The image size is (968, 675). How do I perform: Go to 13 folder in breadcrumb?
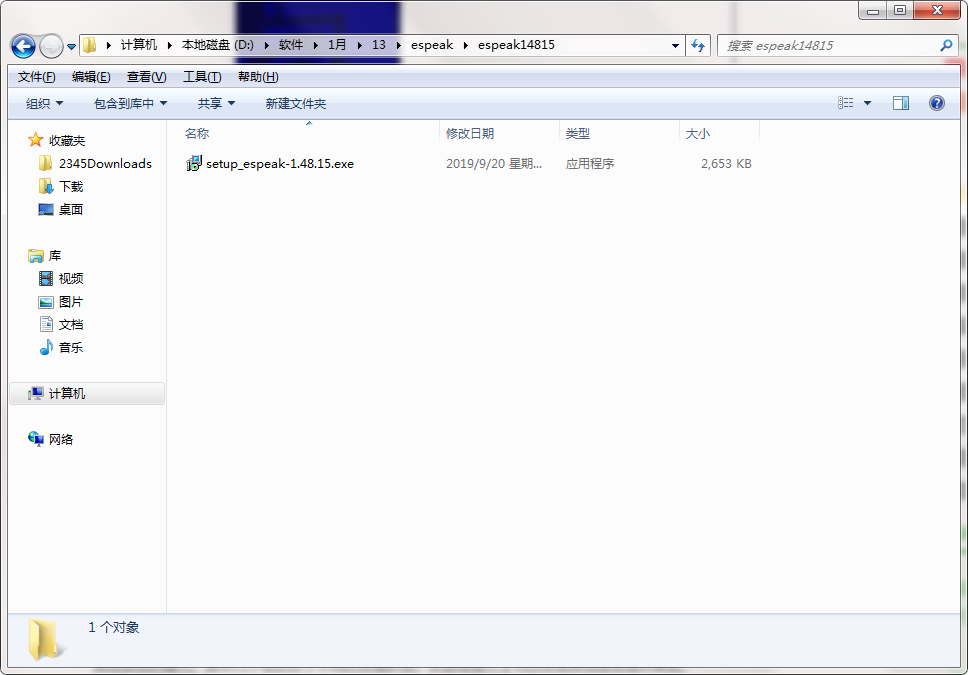[378, 45]
